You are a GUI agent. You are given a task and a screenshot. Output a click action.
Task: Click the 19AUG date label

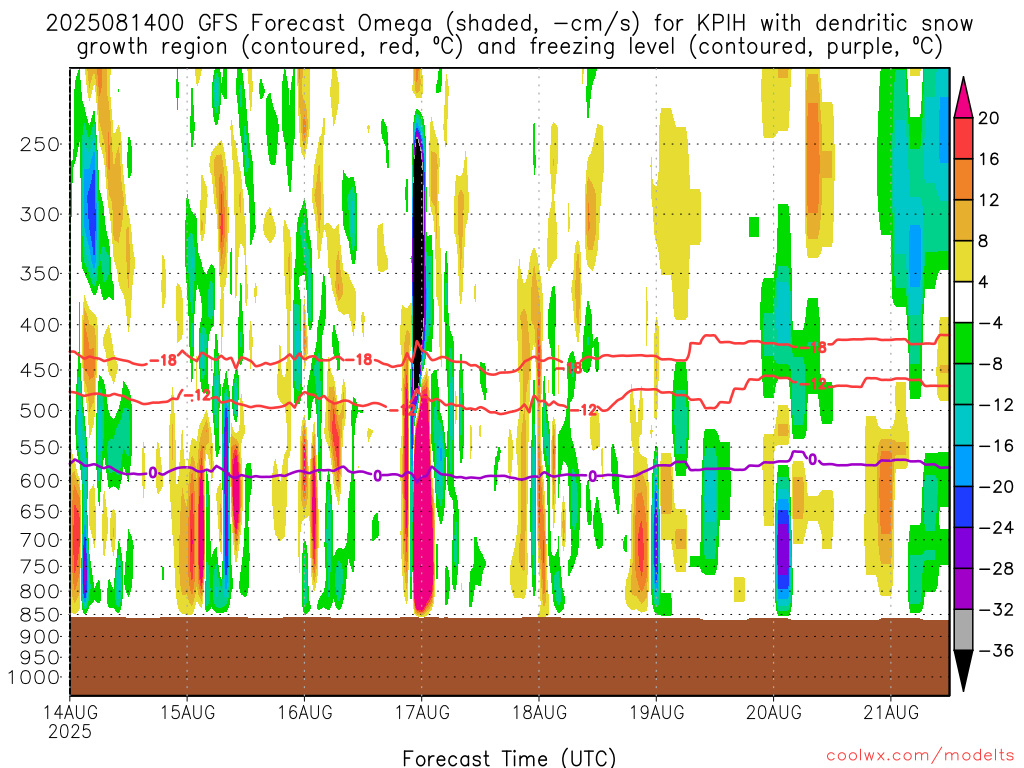(x=657, y=712)
